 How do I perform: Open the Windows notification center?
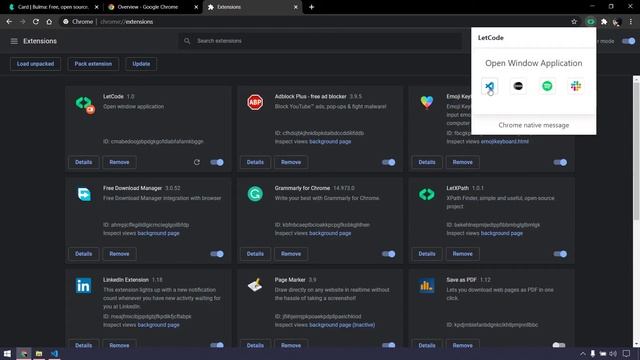(627, 353)
